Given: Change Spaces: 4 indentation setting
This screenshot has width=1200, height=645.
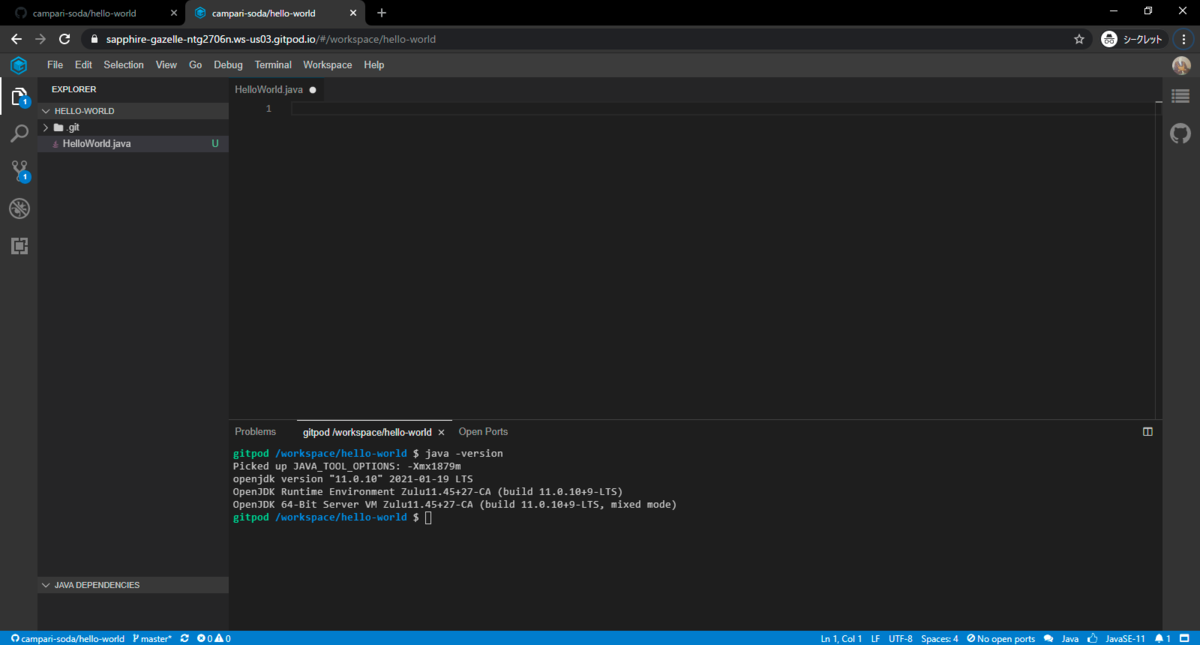Looking at the screenshot, I should pos(938,638).
